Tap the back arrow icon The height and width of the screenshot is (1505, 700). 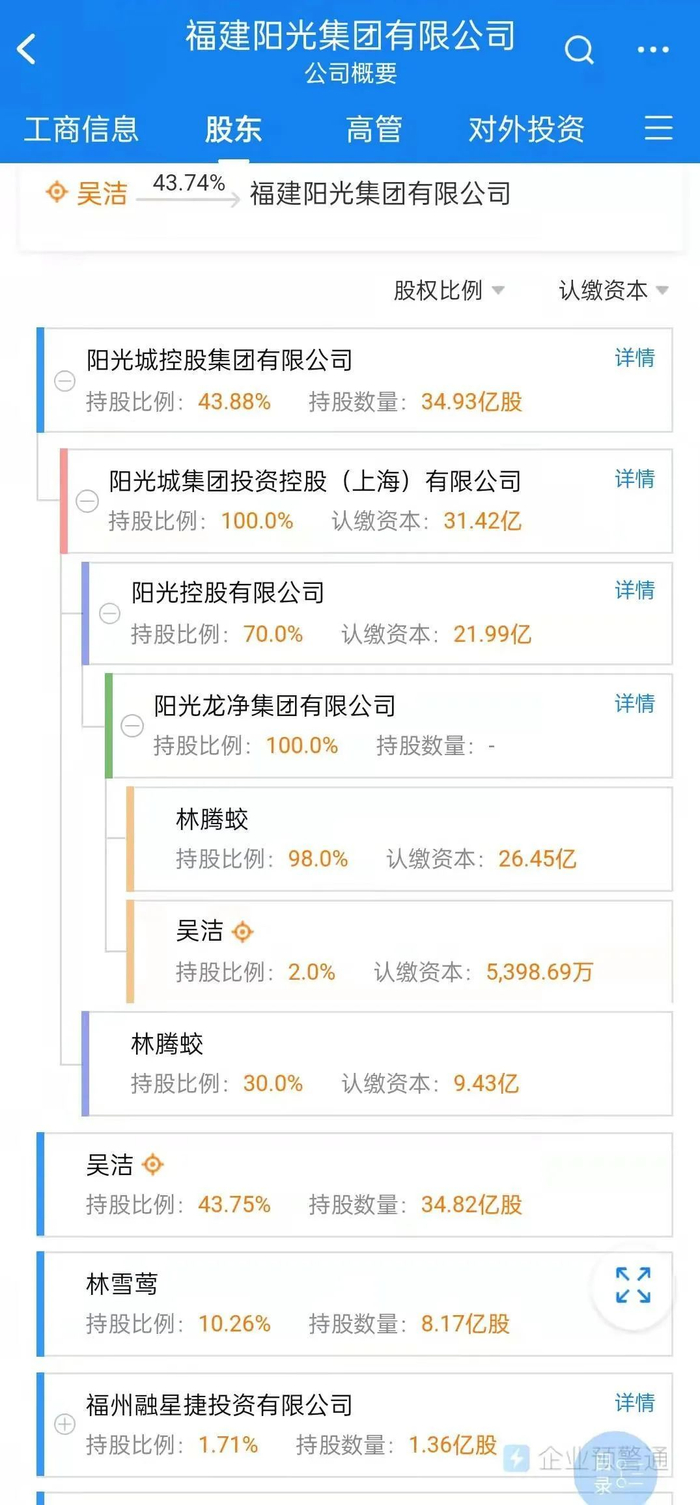coord(27,49)
